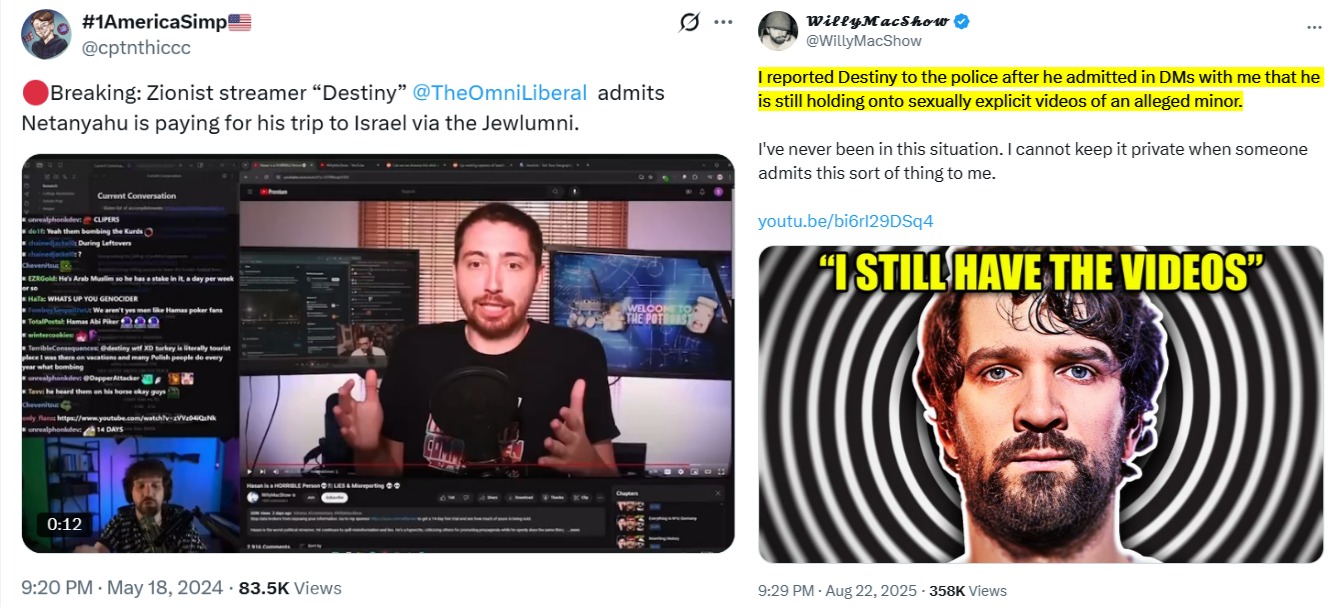Click the WillyMacShow profile avatar
Image resolution: width=1335 pixels, height=607 pixels.
[777, 31]
